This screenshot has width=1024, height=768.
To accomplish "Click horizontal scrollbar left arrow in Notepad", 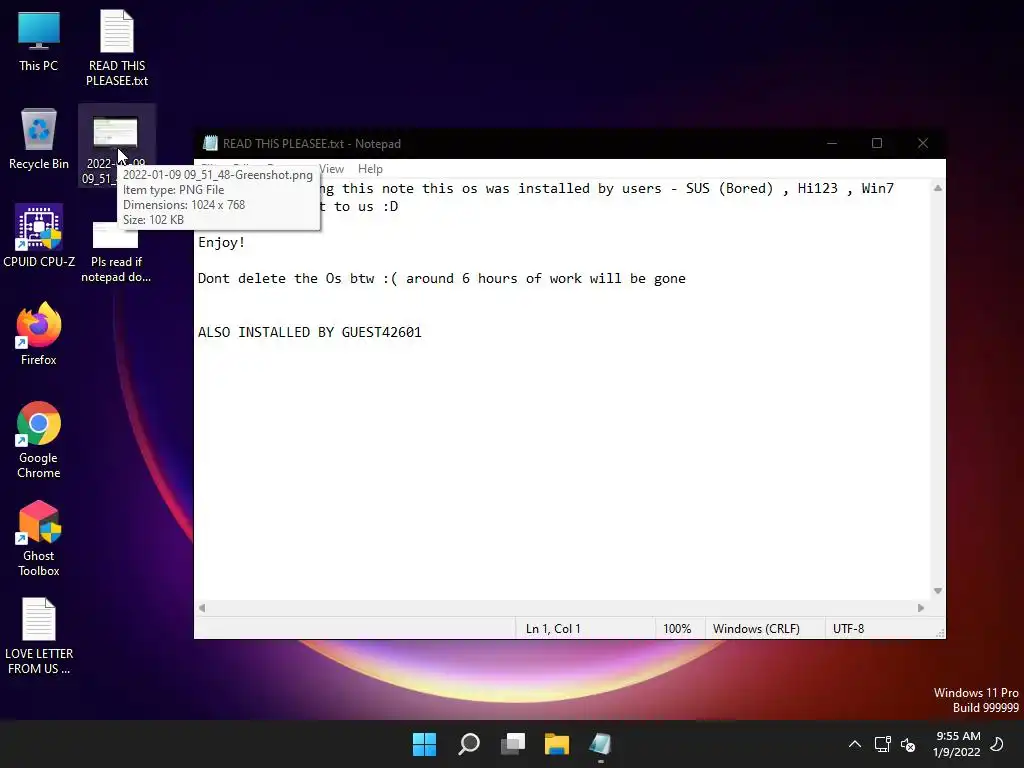I will [202, 608].
